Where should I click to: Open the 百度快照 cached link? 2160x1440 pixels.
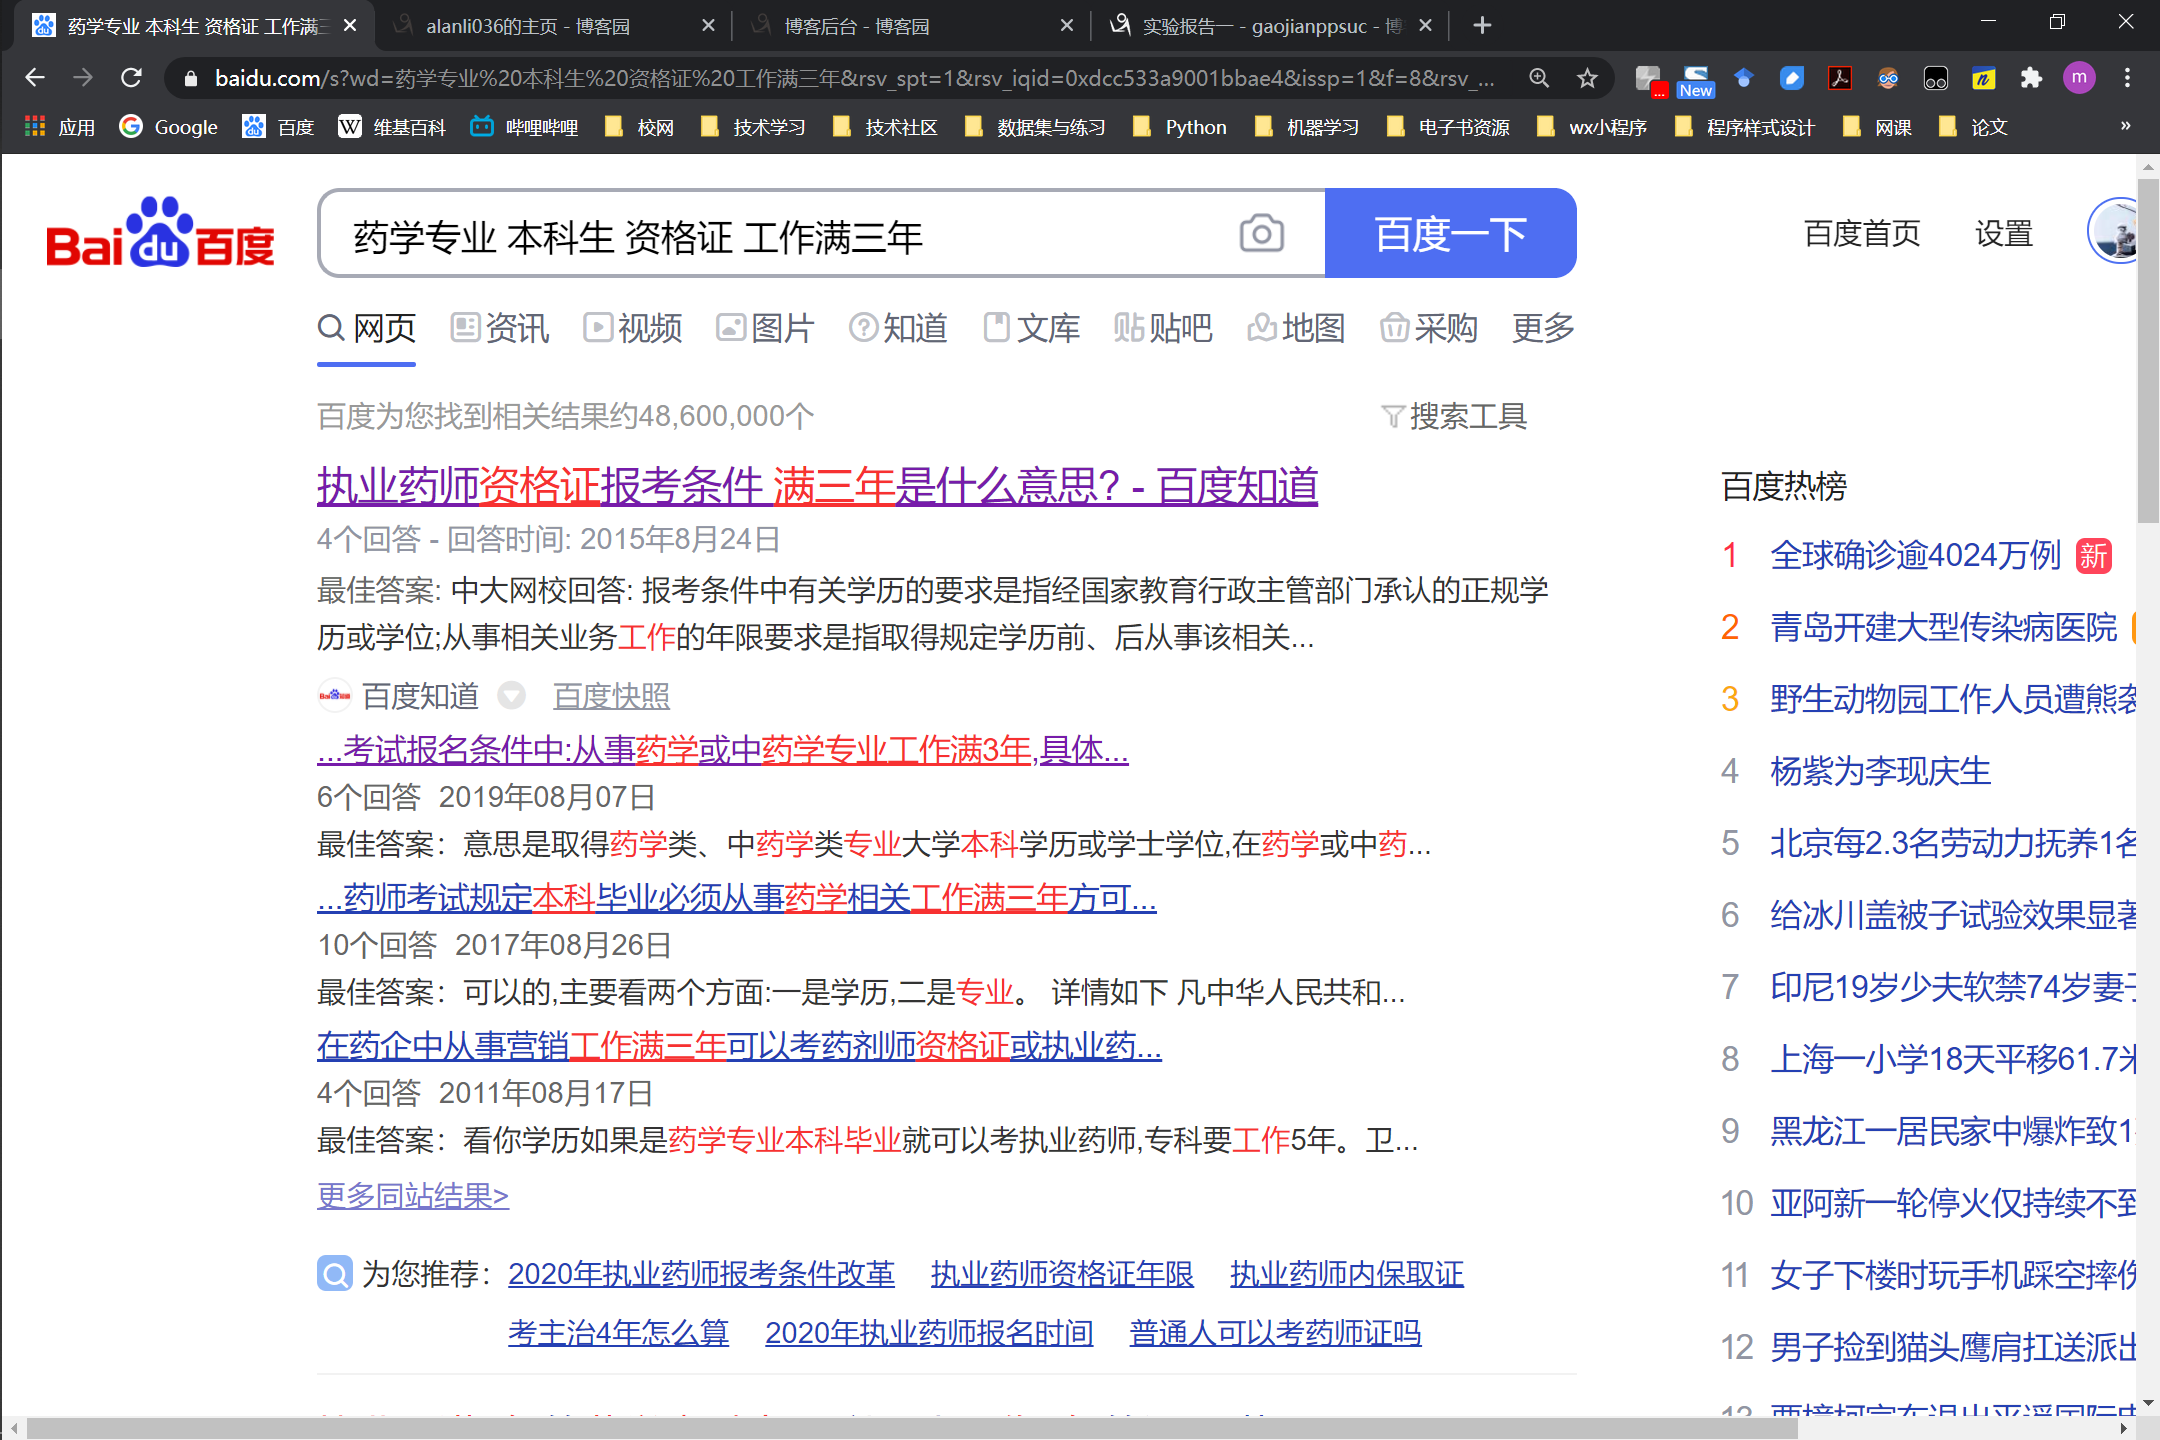click(611, 696)
